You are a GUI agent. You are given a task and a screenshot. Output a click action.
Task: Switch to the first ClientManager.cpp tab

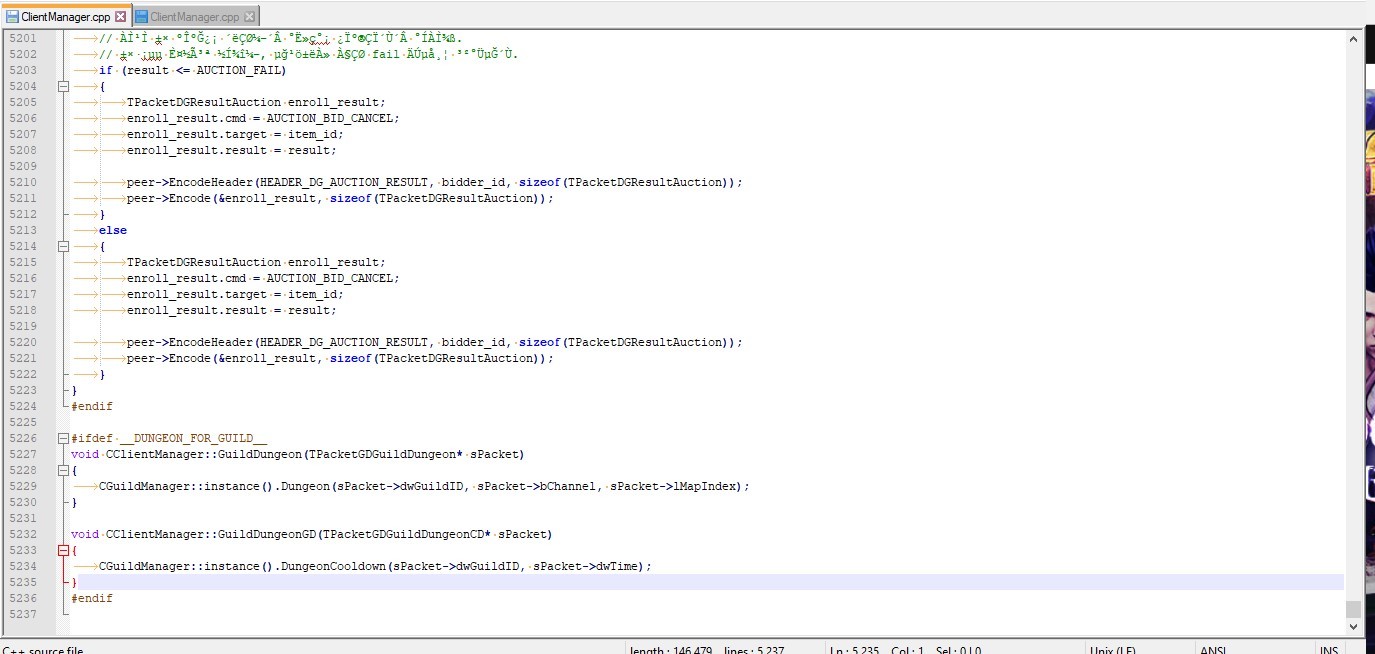[66, 17]
